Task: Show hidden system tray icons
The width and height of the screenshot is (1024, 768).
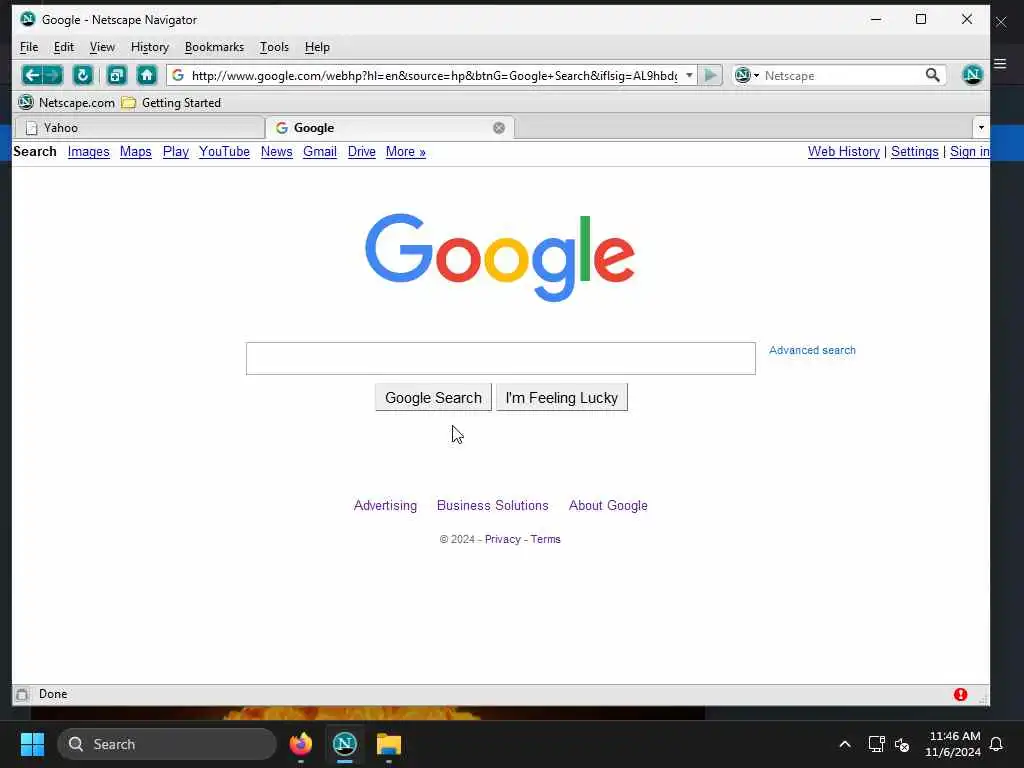Action: point(844,744)
